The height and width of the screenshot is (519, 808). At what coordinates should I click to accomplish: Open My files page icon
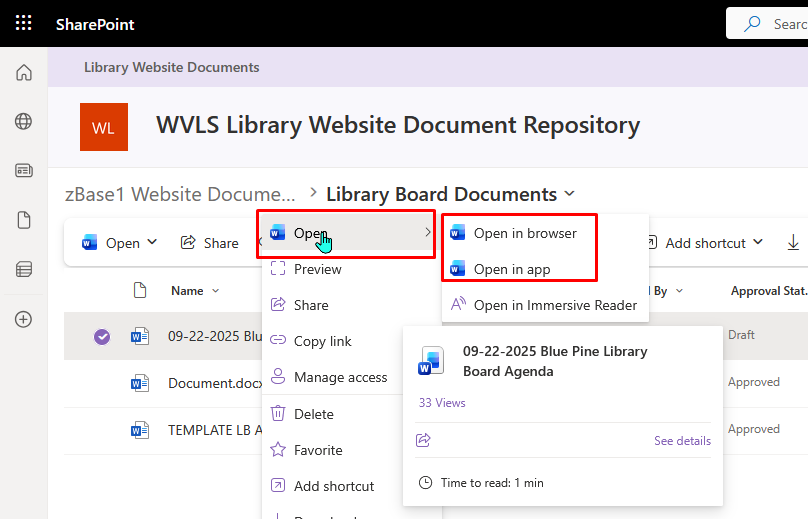24,220
